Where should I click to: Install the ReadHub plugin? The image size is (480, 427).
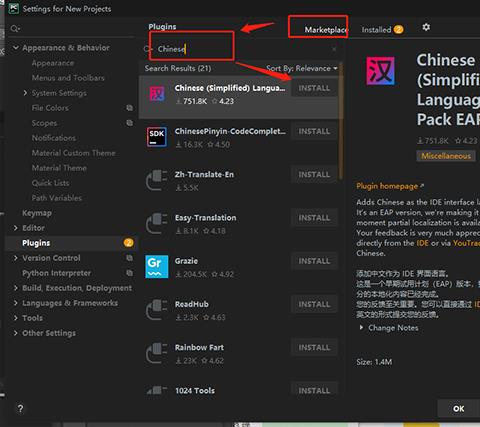[314, 304]
